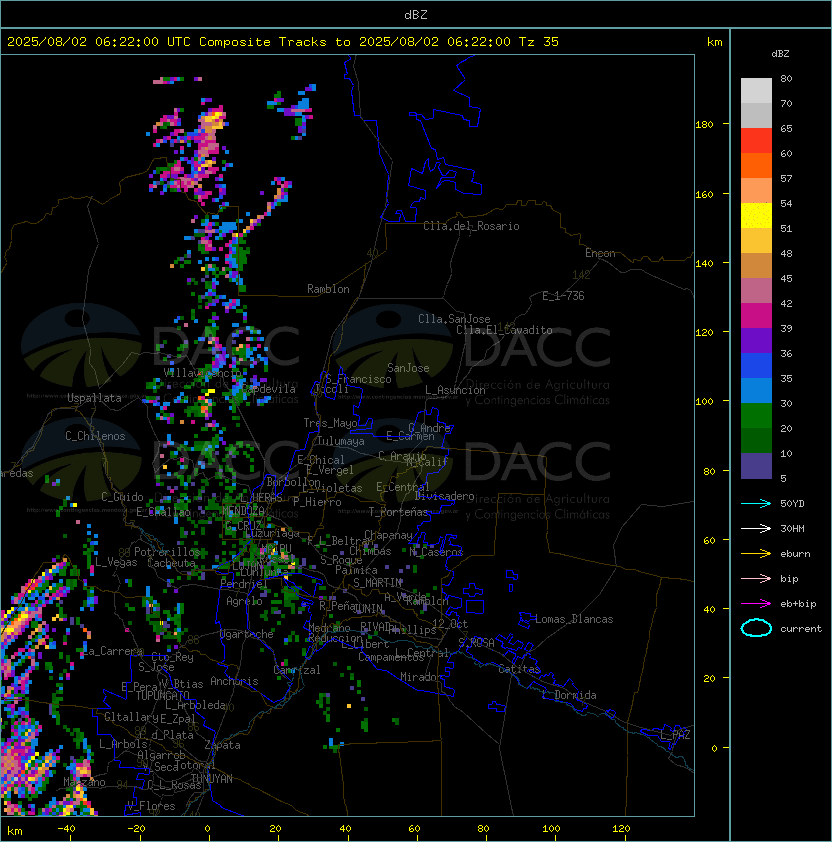Pick the magenta 39-42 dBZ swatch
The image size is (832, 842).
(x=756, y=316)
